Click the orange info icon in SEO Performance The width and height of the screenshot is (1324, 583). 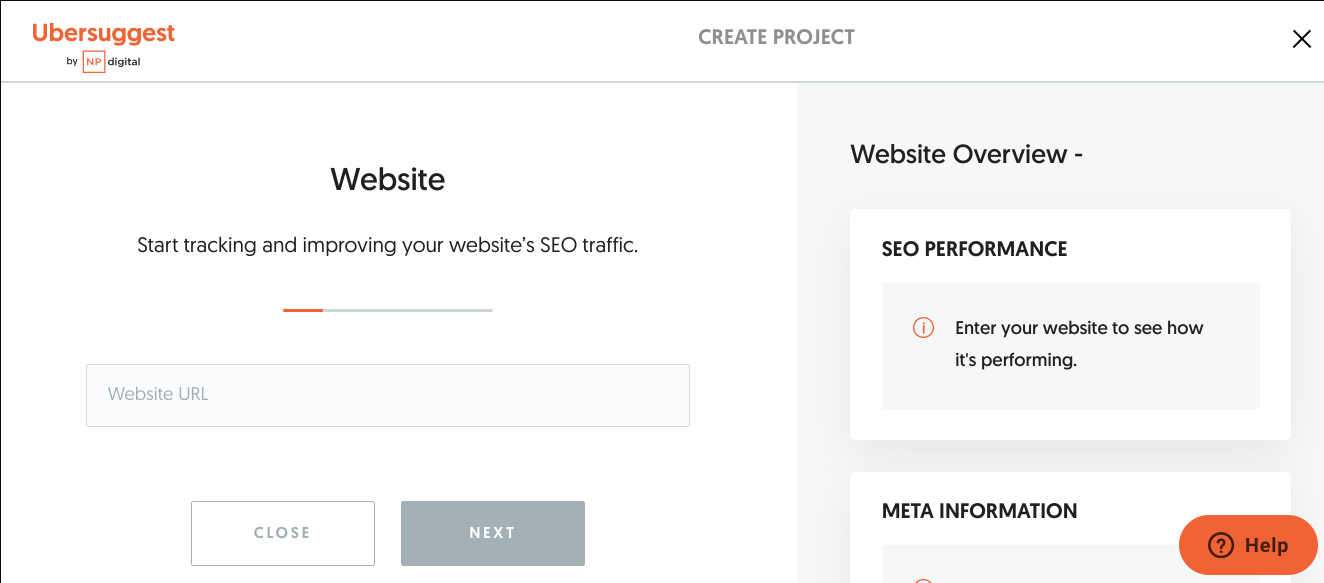click(x=923, y=328)
